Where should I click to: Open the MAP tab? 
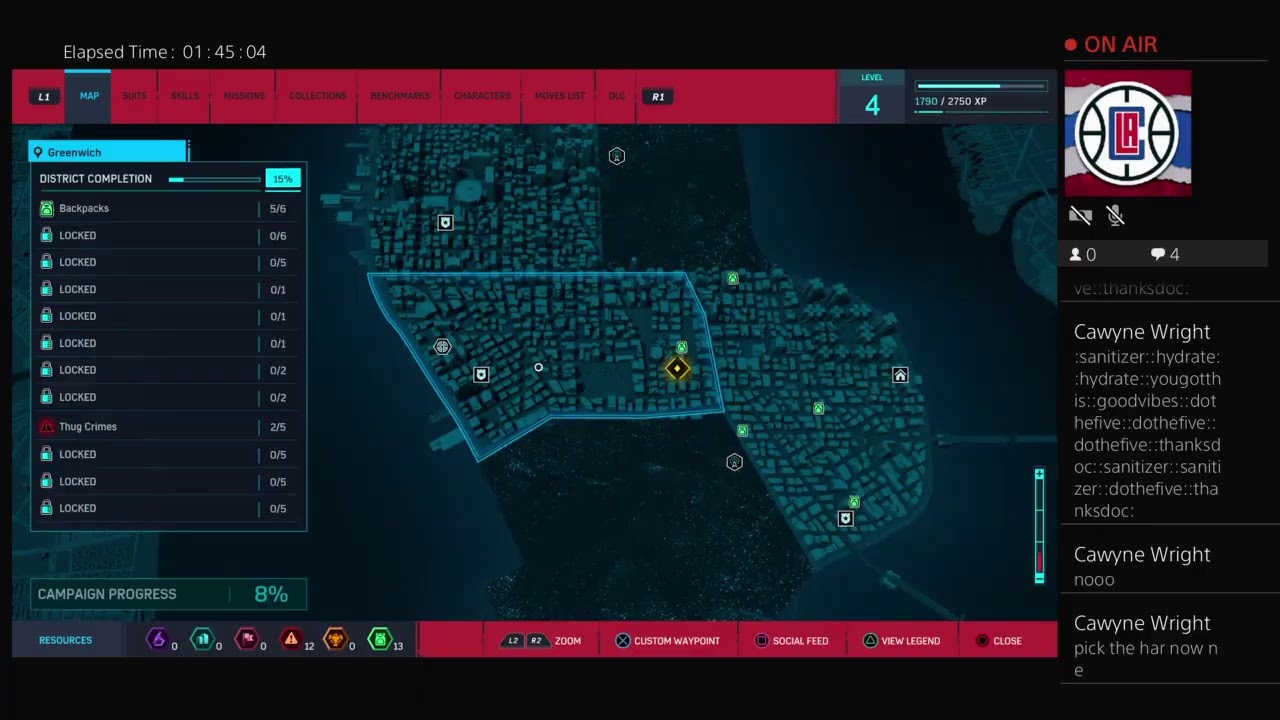point(89,96)
